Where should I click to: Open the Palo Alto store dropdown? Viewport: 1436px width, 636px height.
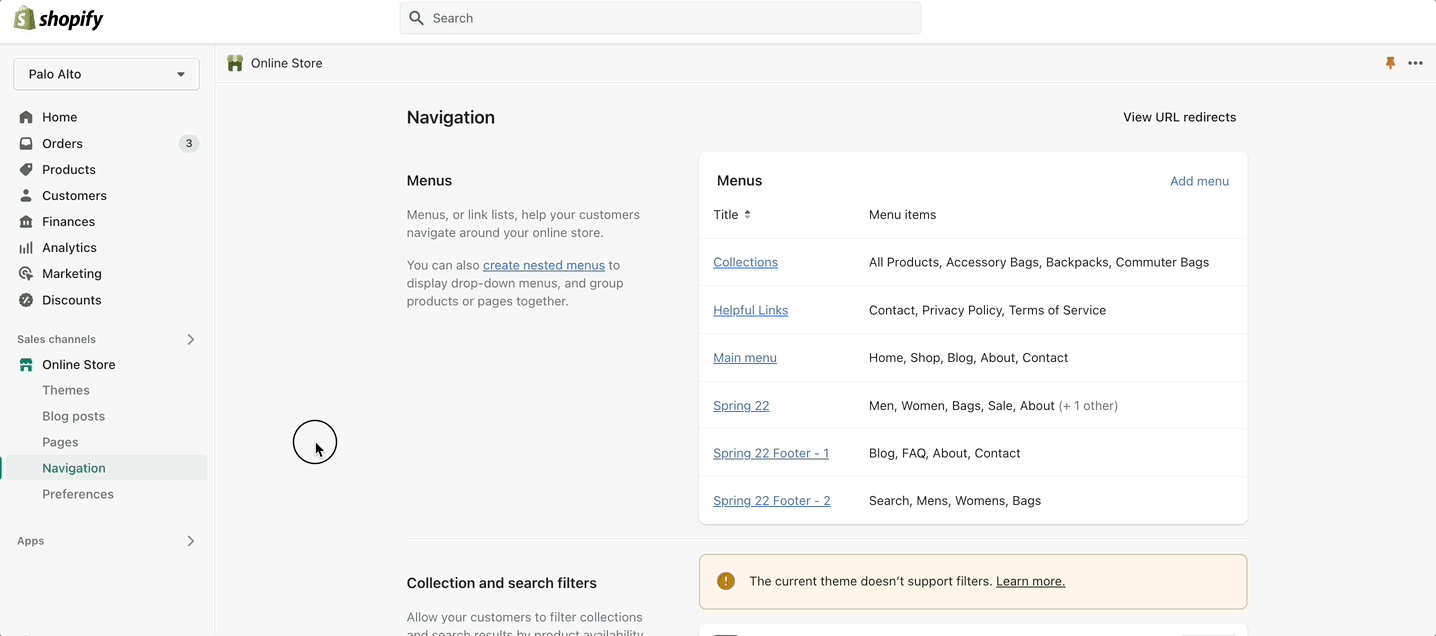[106, 74]
